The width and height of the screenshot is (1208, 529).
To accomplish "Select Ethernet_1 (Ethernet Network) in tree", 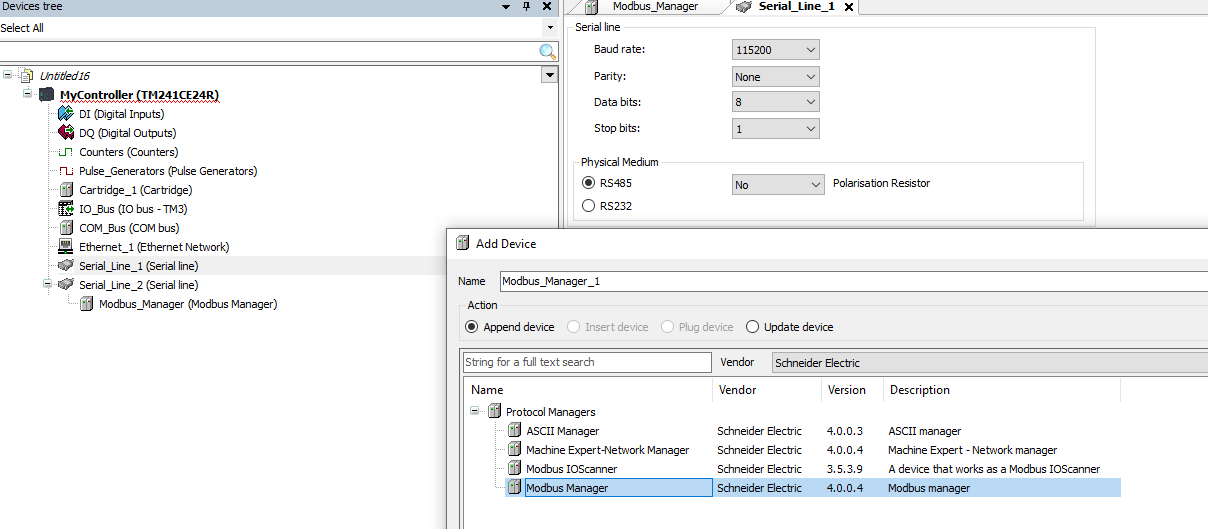I will pyautogui.click(x=154, y=247).
